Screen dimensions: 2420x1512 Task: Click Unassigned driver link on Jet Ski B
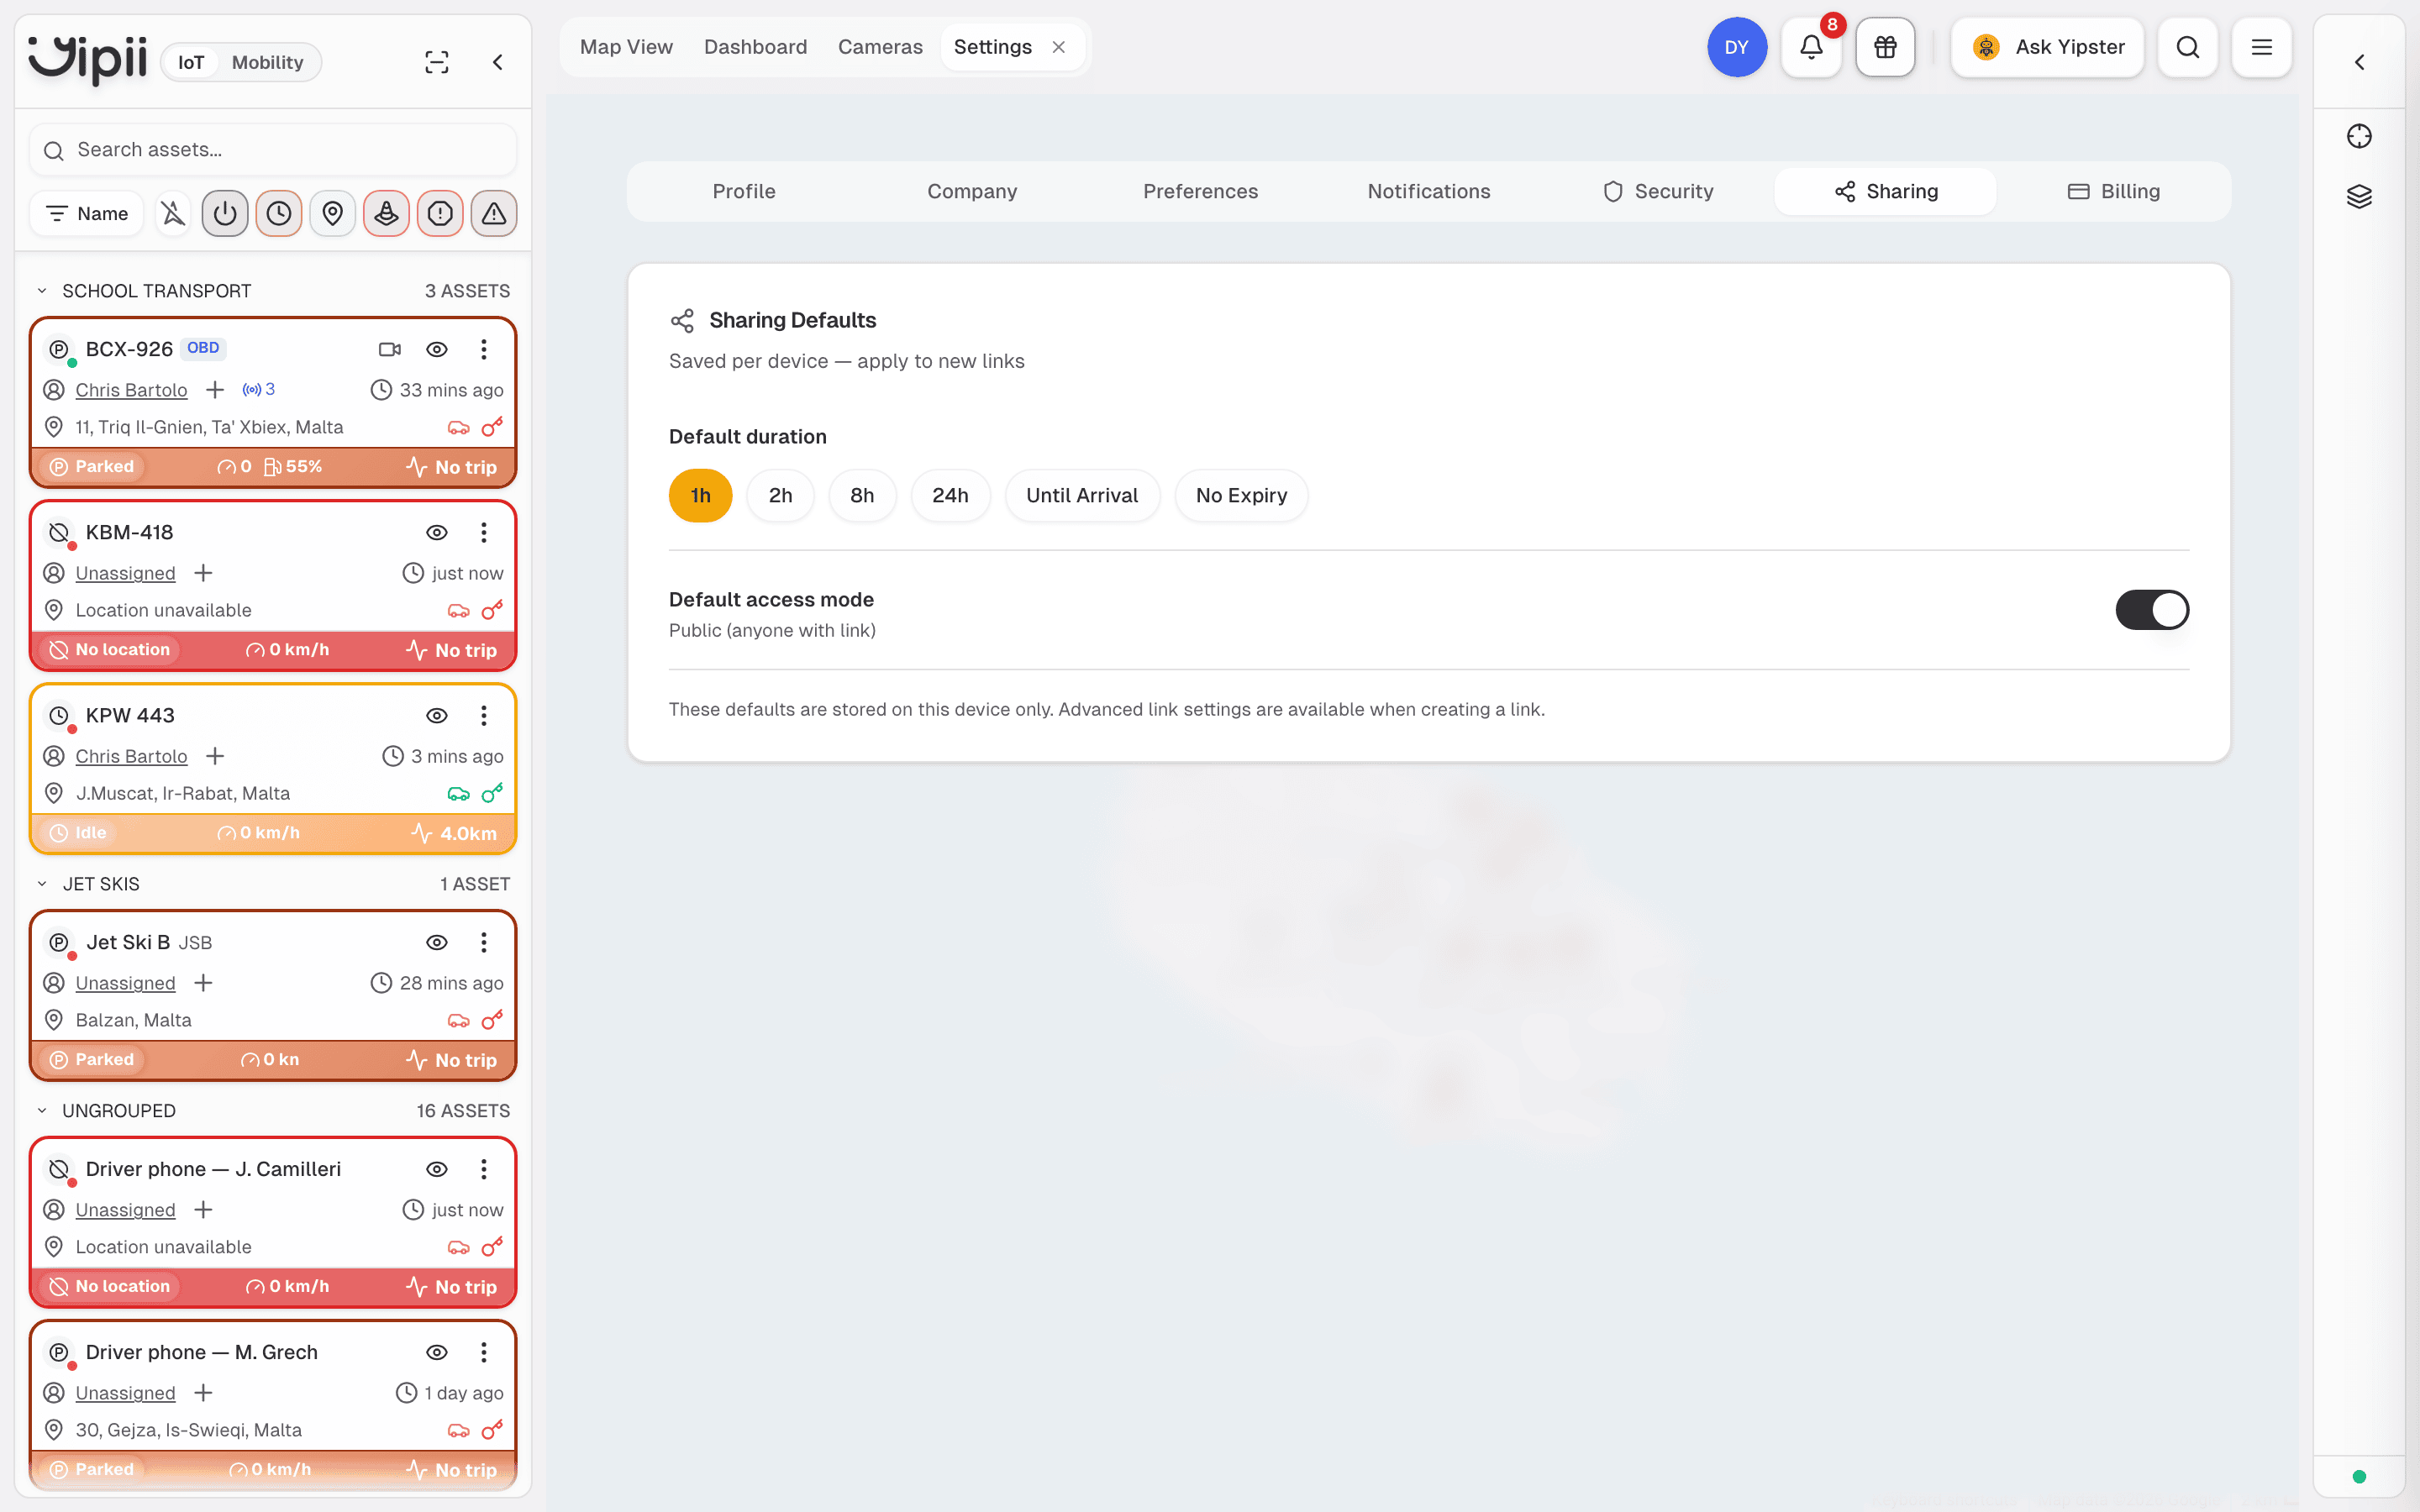click(125, 983)
